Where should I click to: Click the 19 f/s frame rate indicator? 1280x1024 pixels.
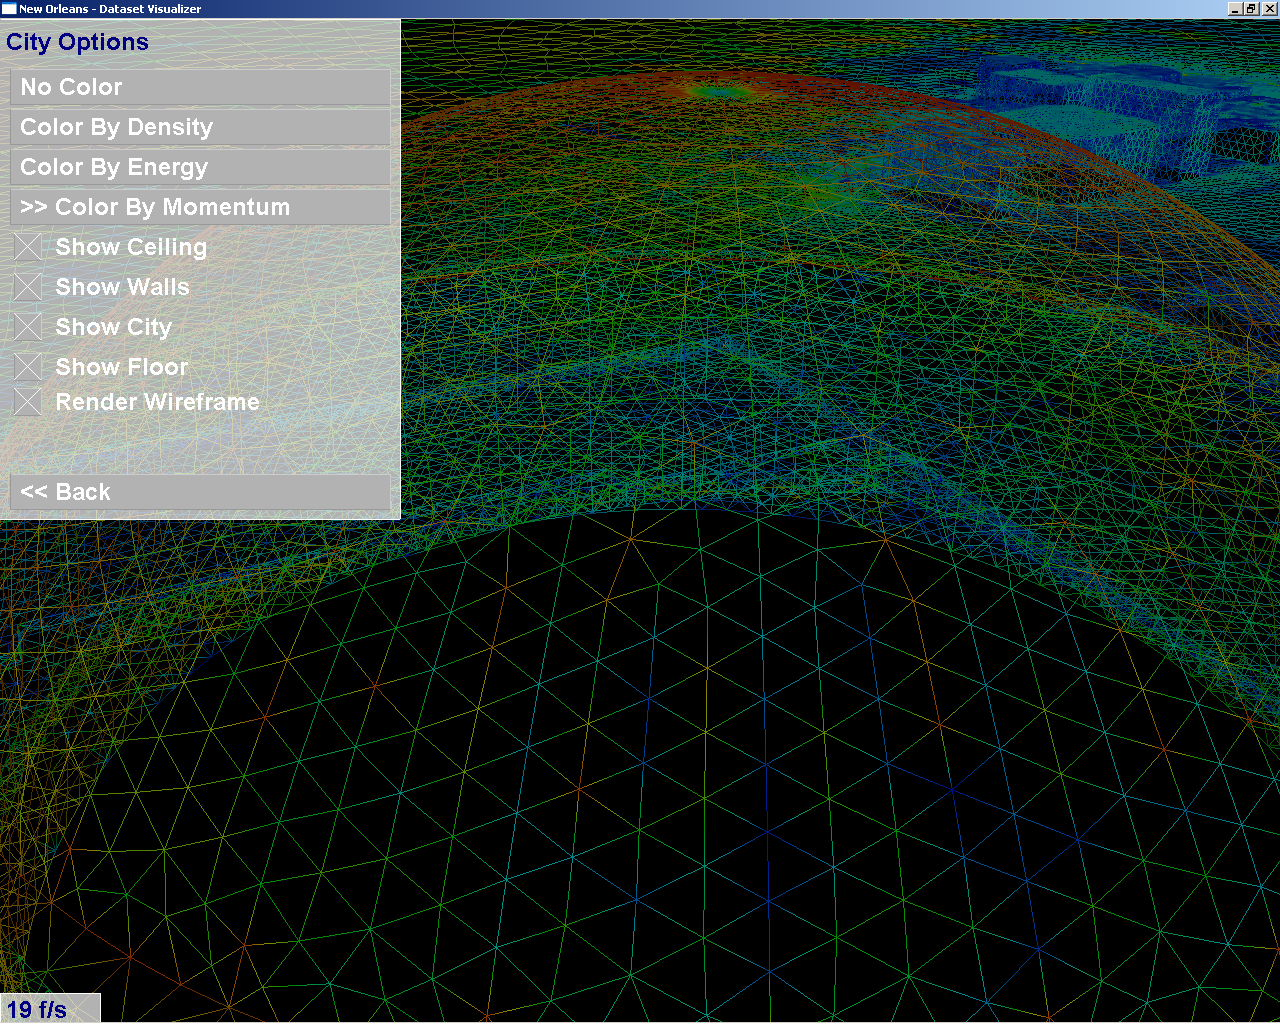pyautogui.click(x=38, y=1009)
